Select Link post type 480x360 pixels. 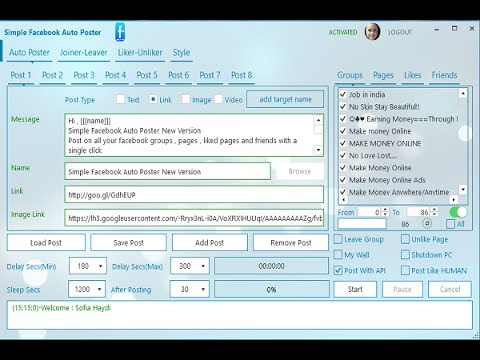[153, 99]
